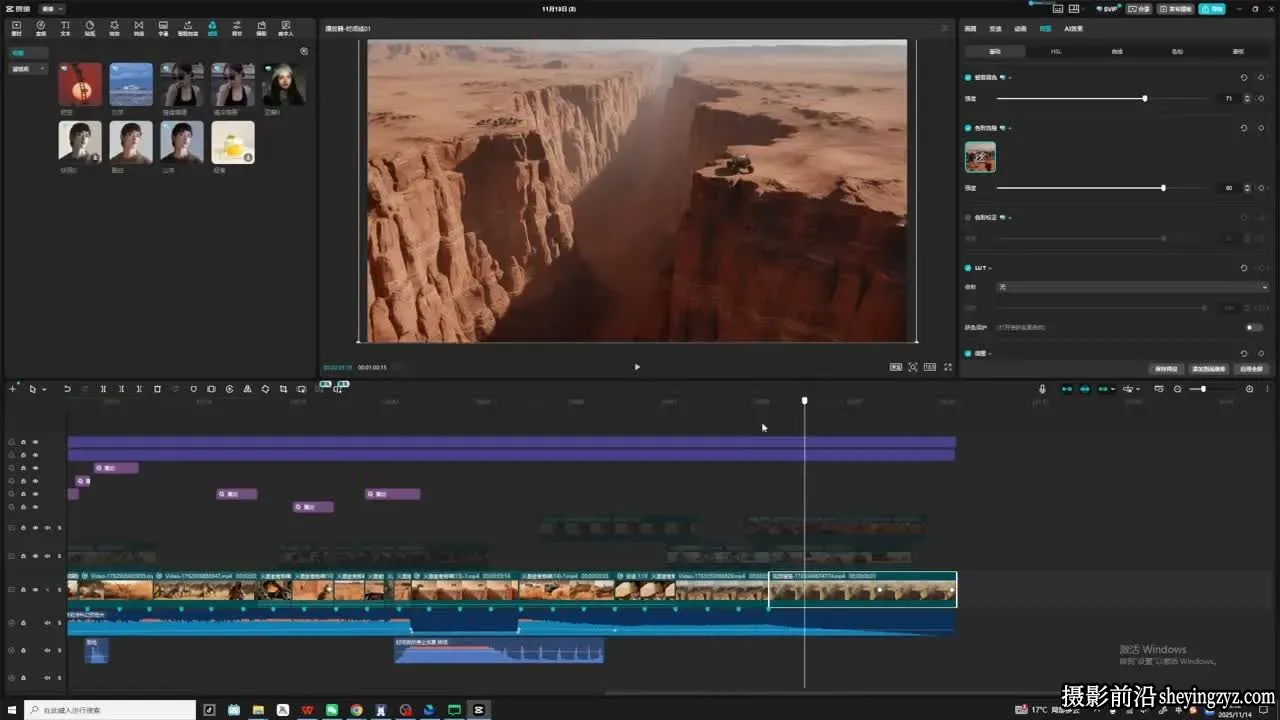Open the 特效 effects panel icon

click(x=114, y=28)
